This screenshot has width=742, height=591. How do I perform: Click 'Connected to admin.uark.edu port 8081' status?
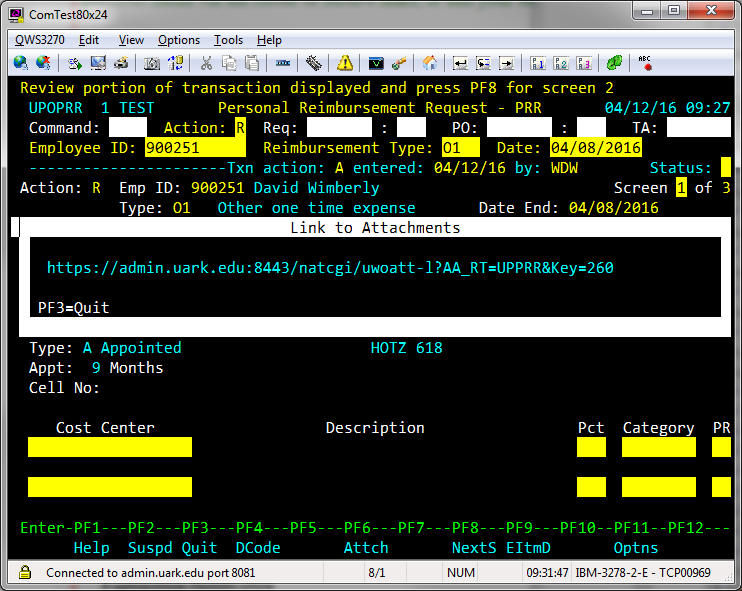tap(150, 573)
